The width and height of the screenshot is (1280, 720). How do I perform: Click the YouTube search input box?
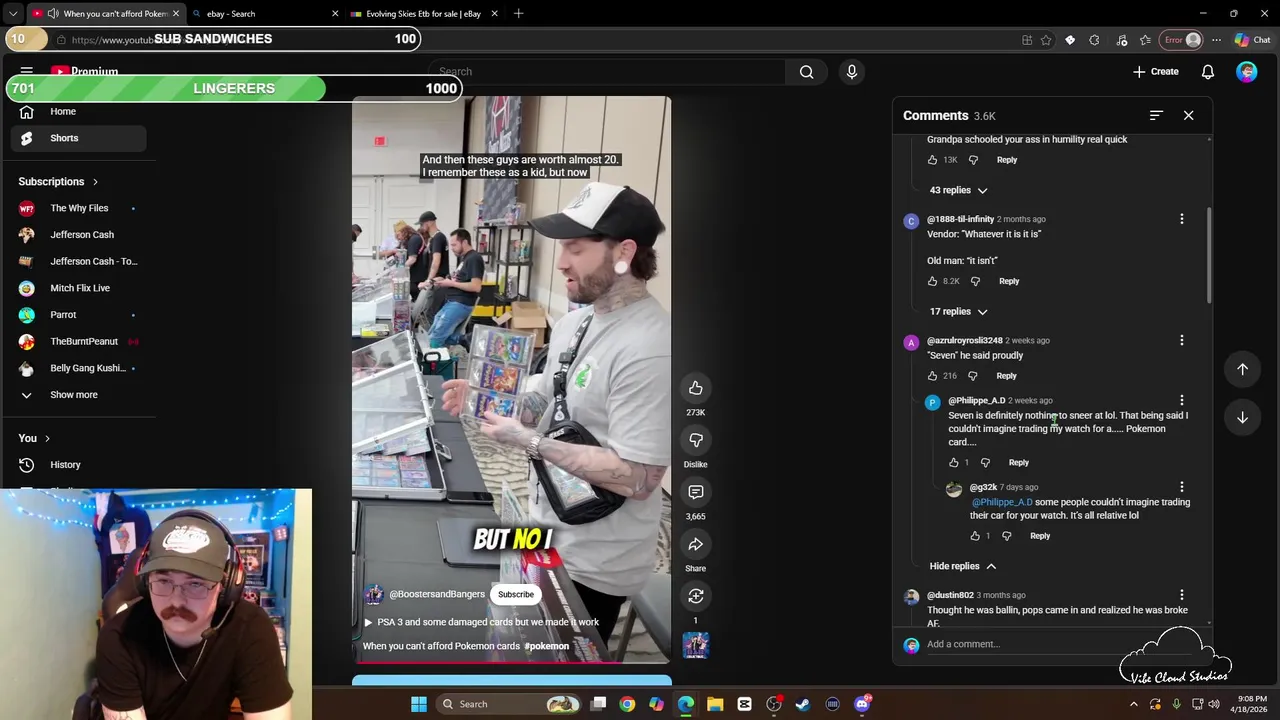pos(610,72)
